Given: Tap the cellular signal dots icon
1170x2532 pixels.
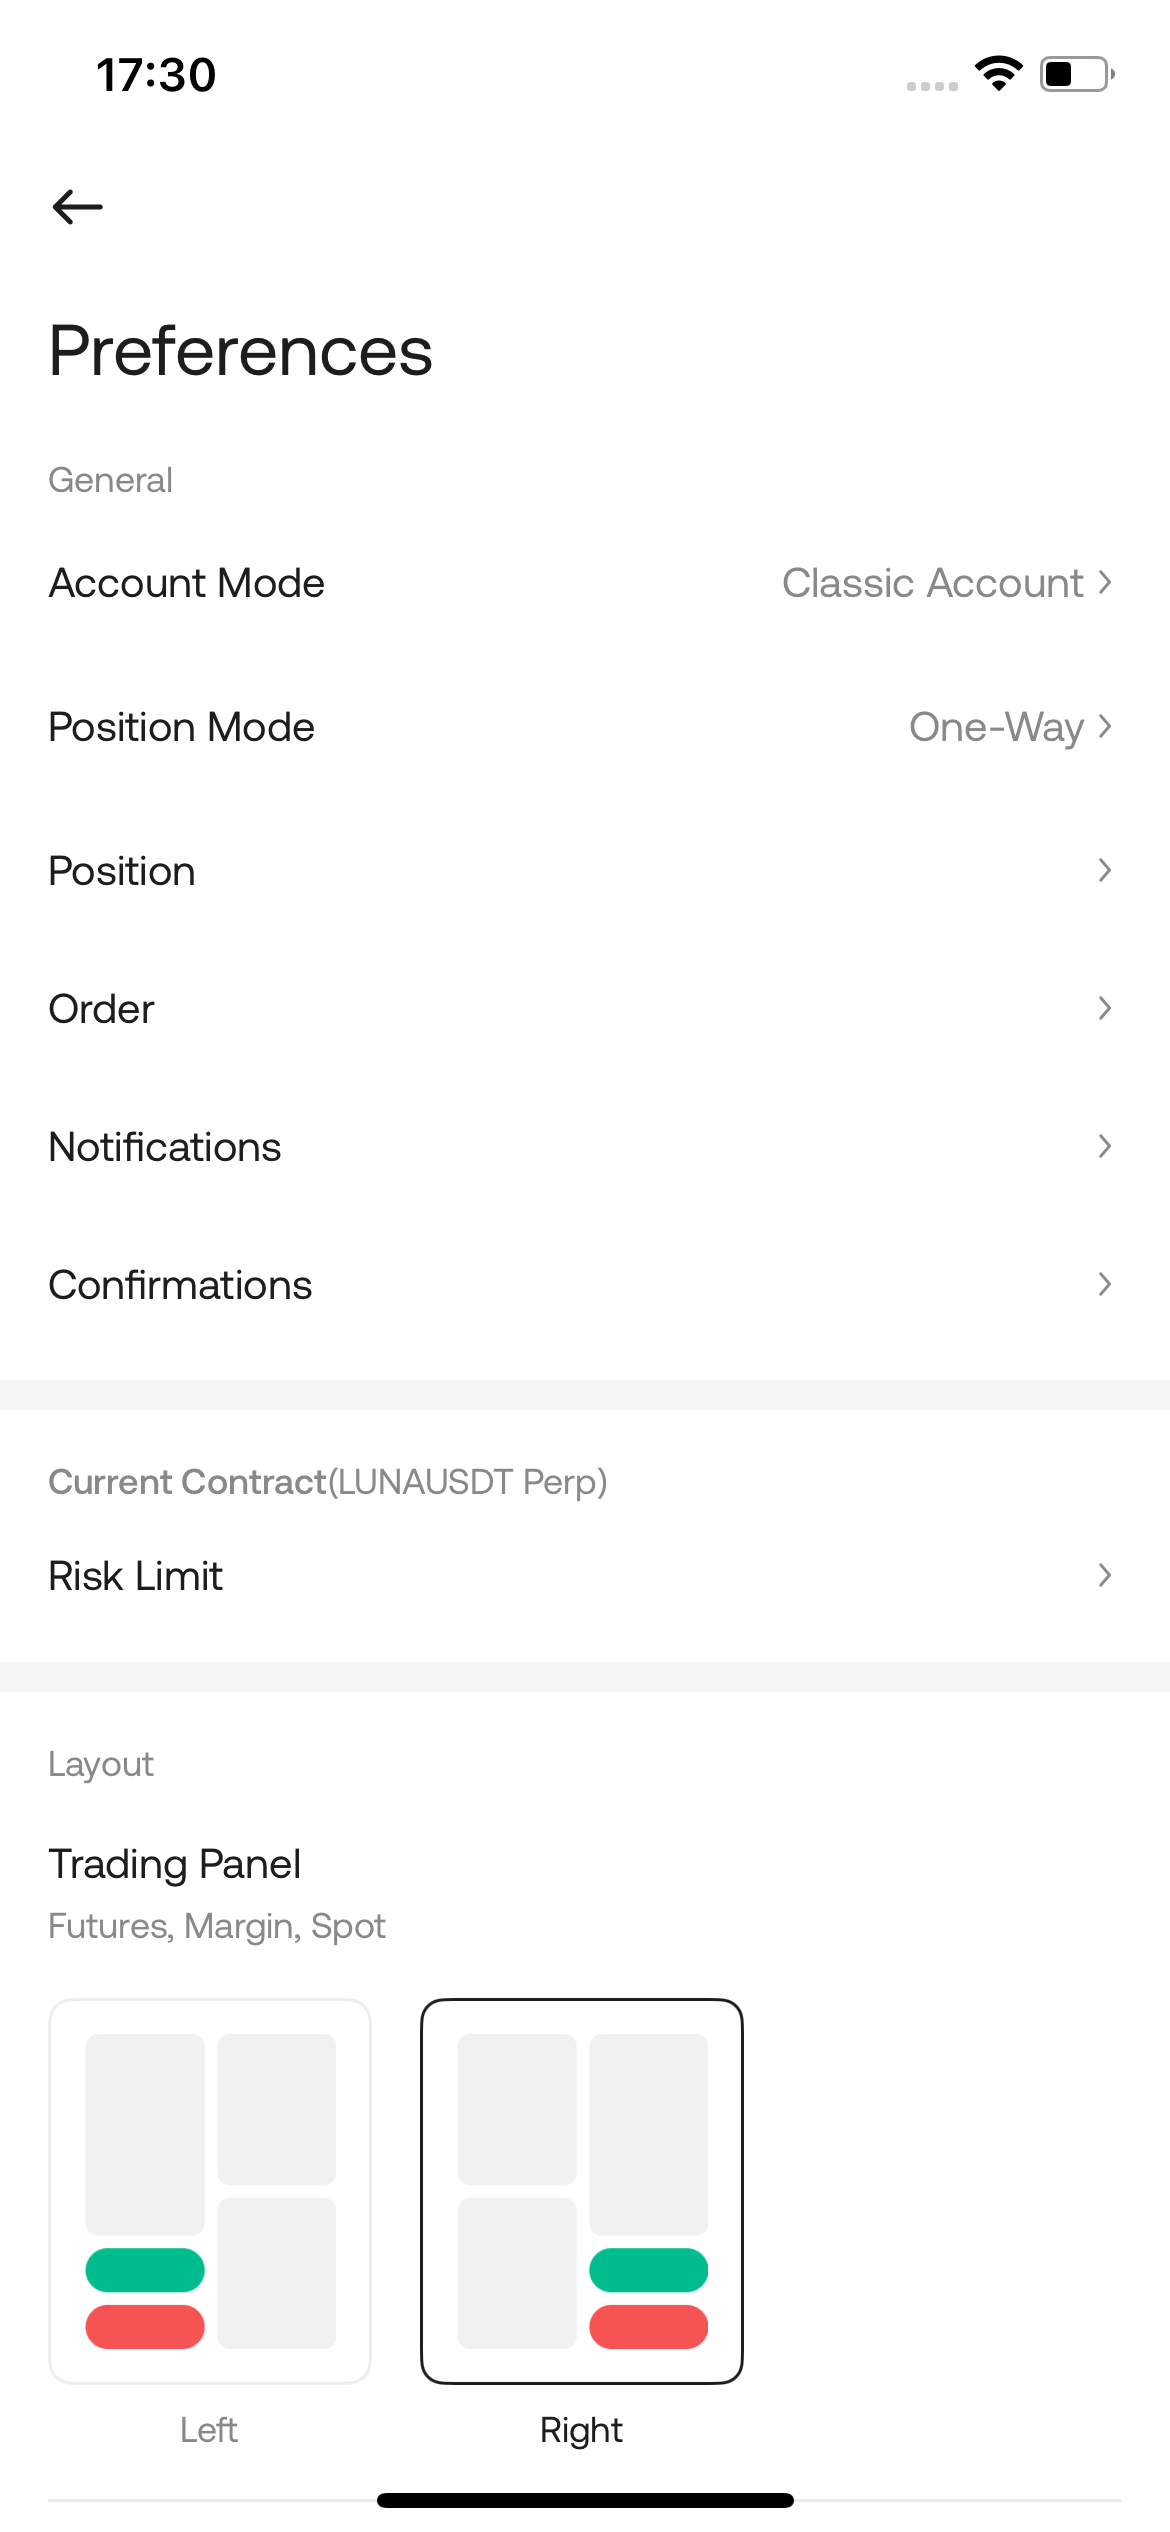Looking at the screenshot, I should [x=932, y=86].
